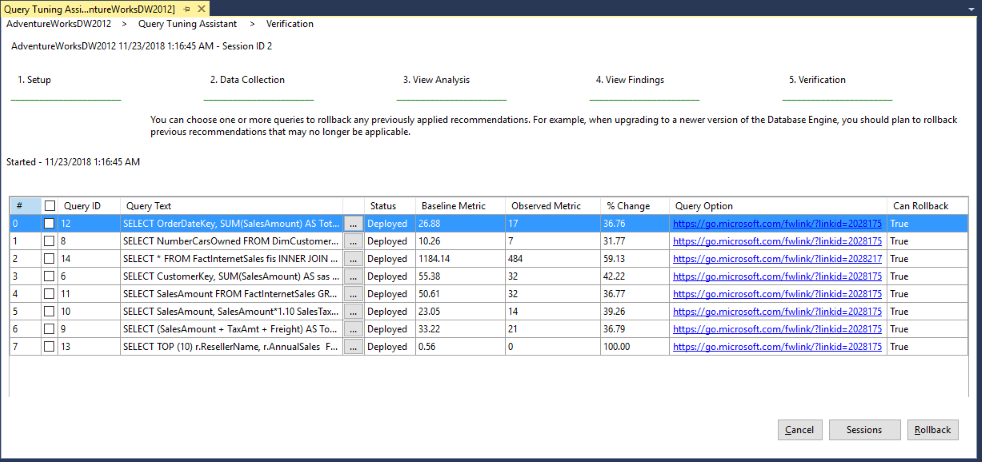Click ellipsis button for Query ID 8 row
This screenshot has width=982, height=462.
click(x=352, y=241)
